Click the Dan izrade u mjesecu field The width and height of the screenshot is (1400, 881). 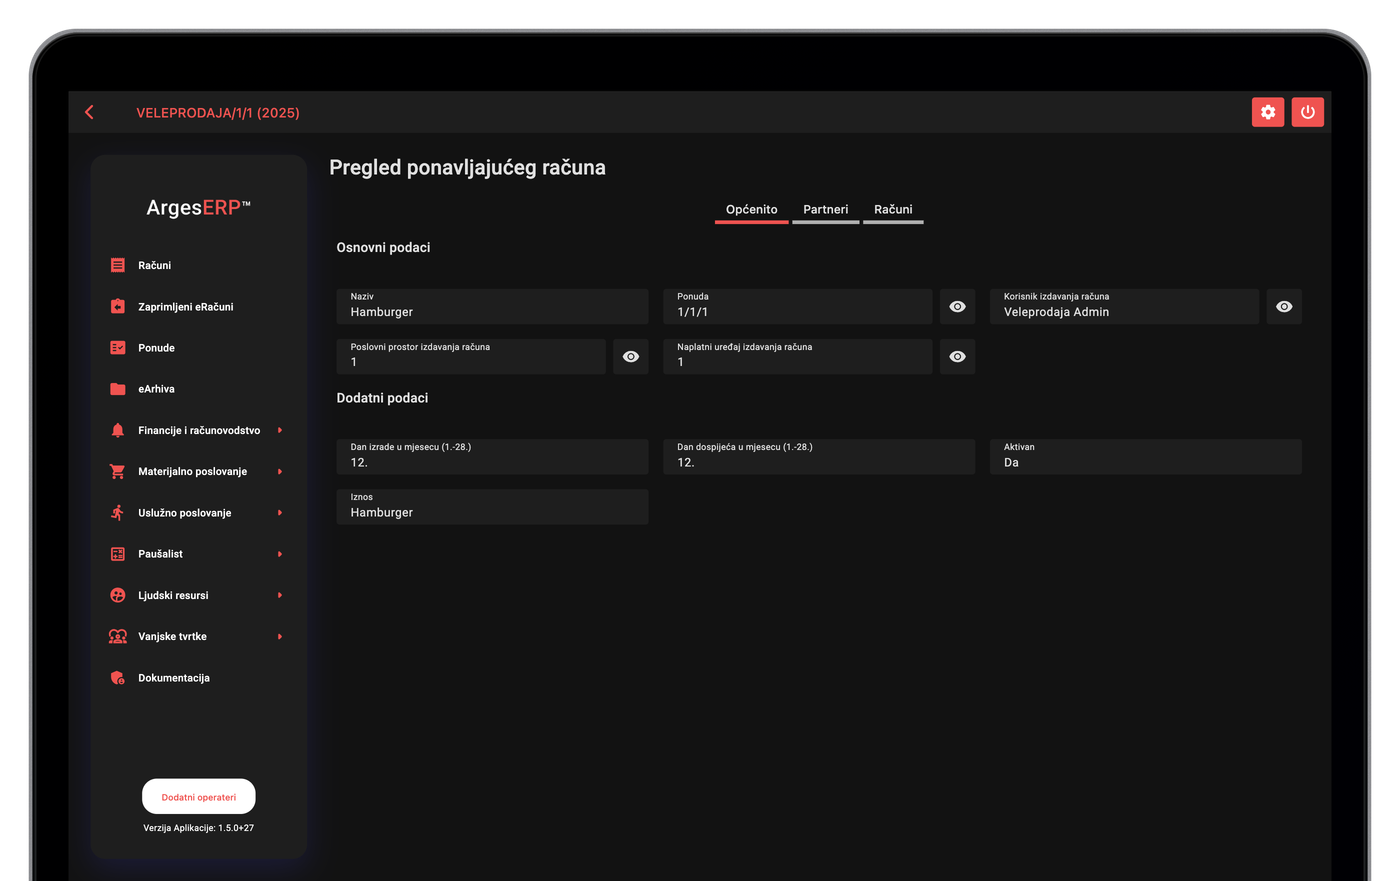(493, 457)
